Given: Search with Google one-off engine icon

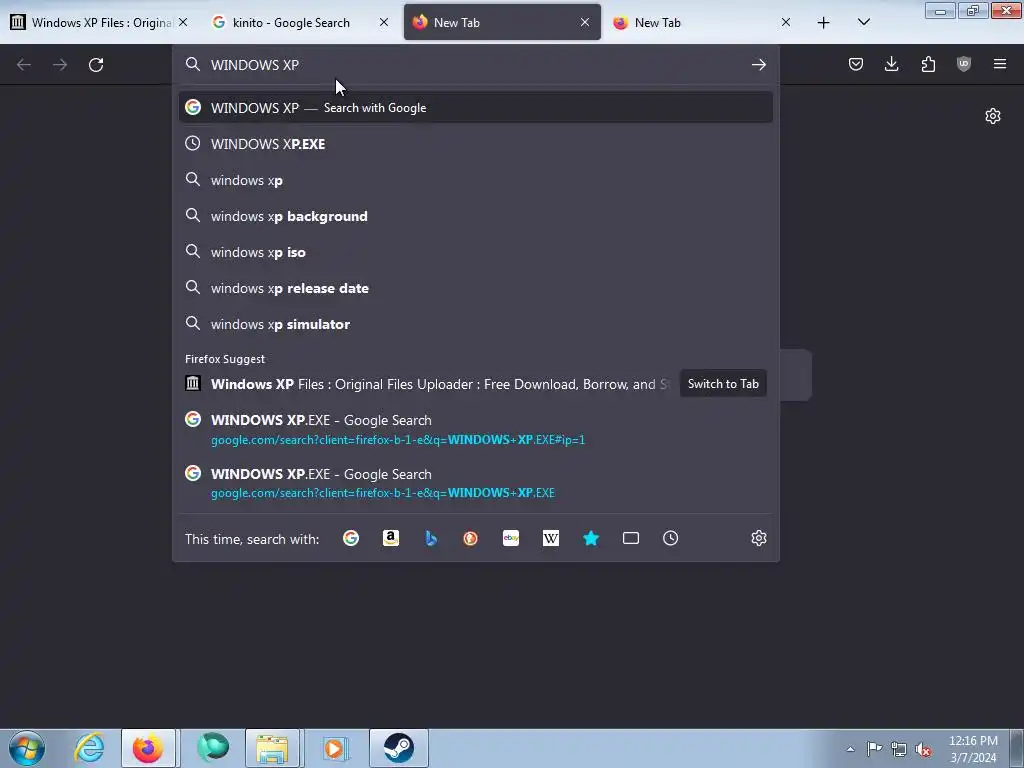Looking at the screenshot, I should click(351, 538).
